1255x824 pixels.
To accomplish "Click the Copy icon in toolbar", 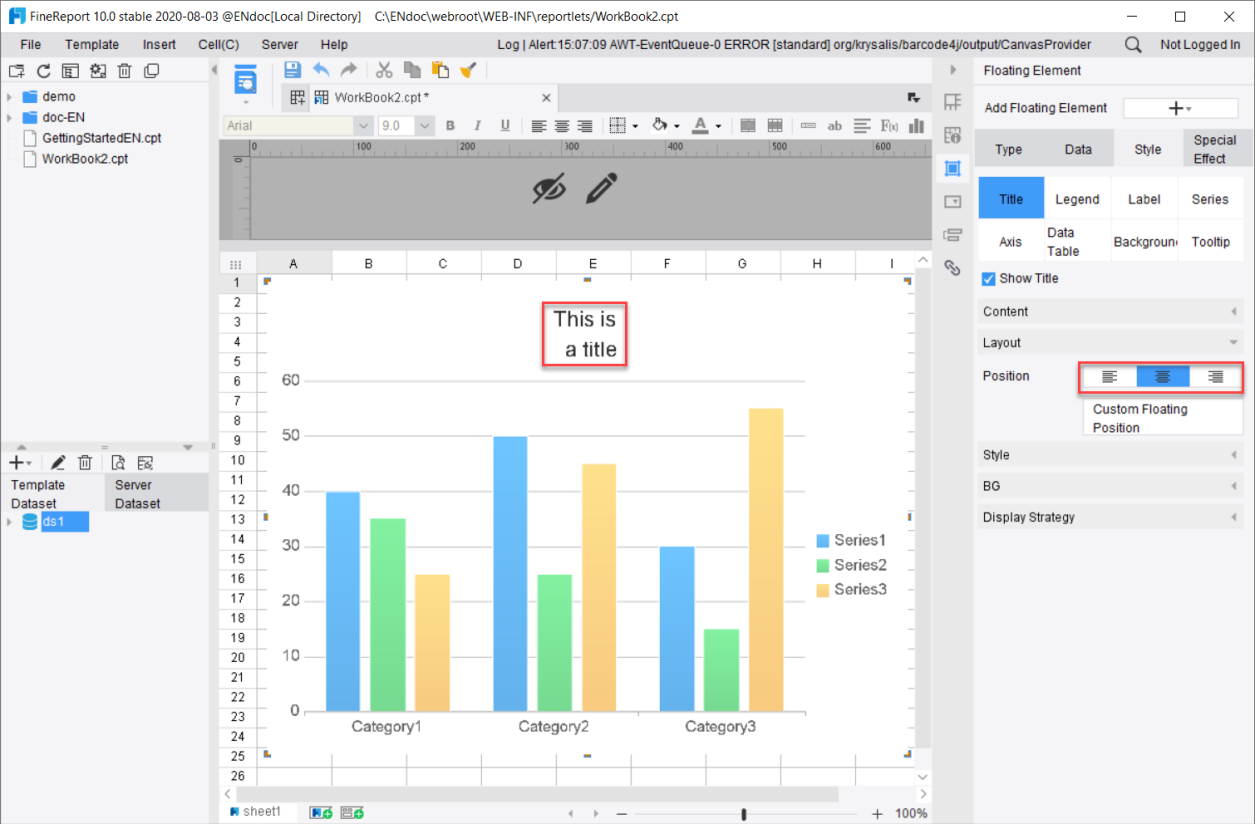I will (x=412, y=70).
